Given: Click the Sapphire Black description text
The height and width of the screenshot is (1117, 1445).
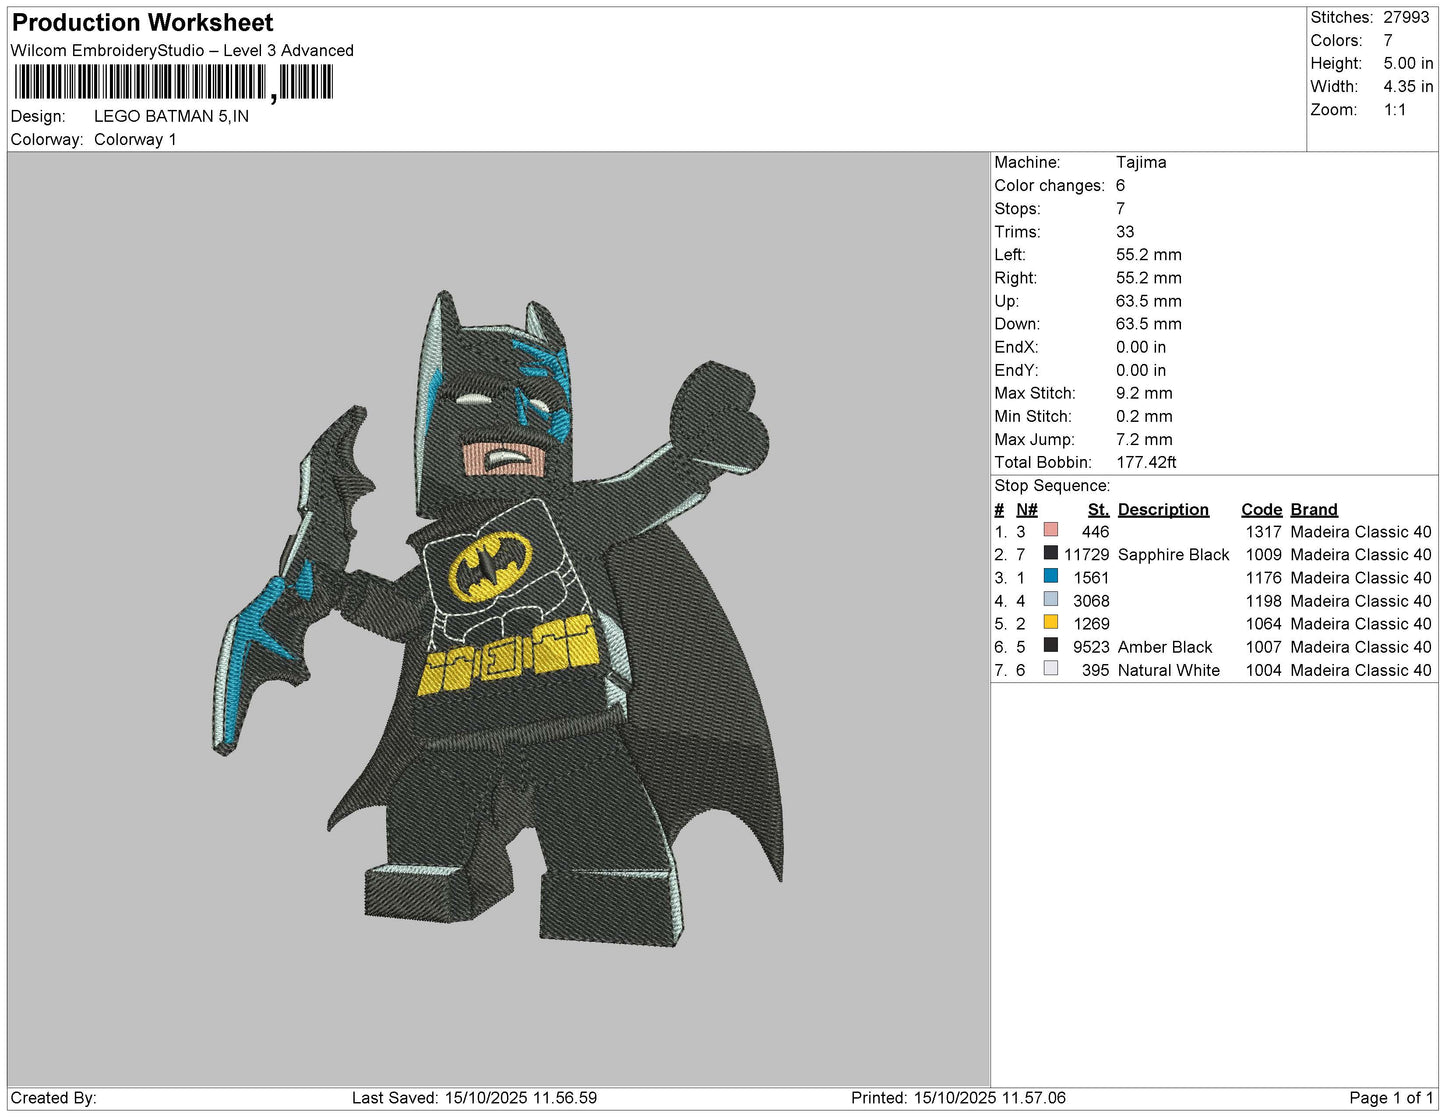Looking at the screenshot, I should [x=1173, y=554].
